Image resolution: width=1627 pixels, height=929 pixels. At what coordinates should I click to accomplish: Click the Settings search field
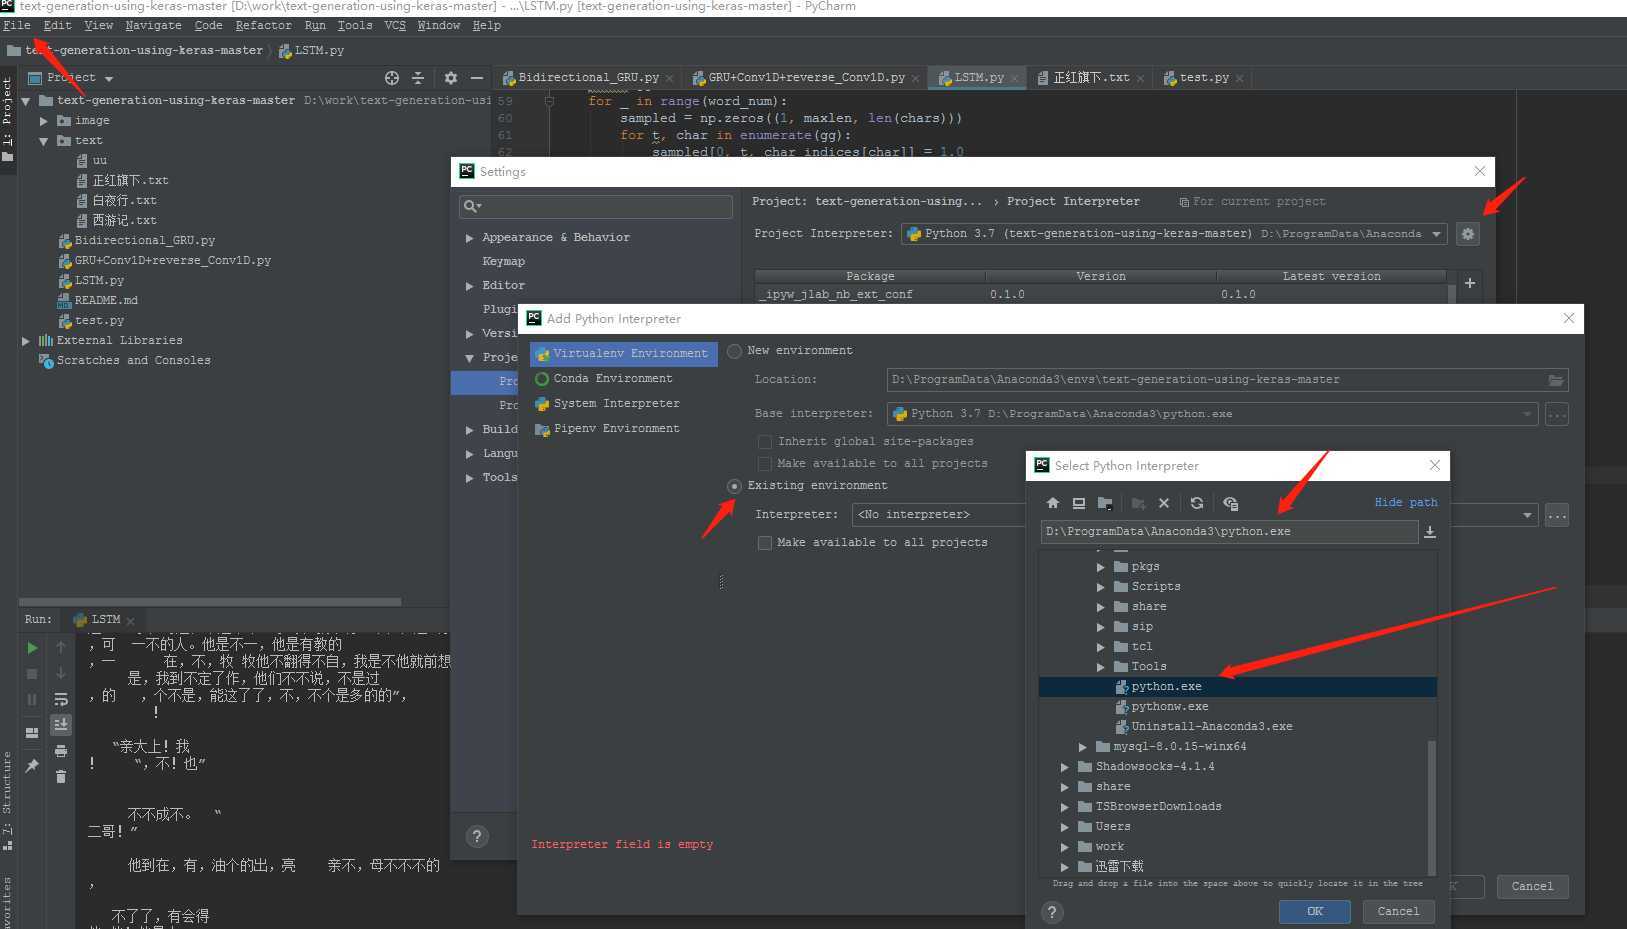coord(596,207)
